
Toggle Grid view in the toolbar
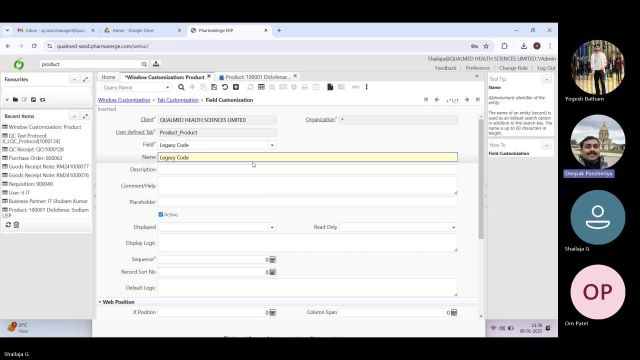[x=261, y=87]
